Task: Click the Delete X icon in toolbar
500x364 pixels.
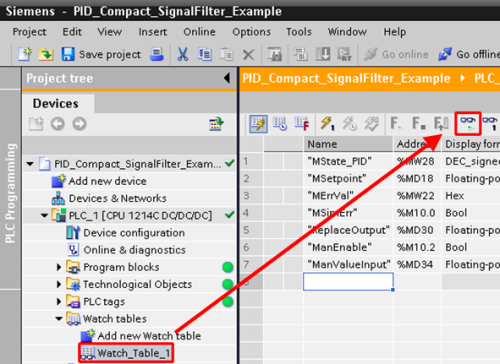Action: 248,54
